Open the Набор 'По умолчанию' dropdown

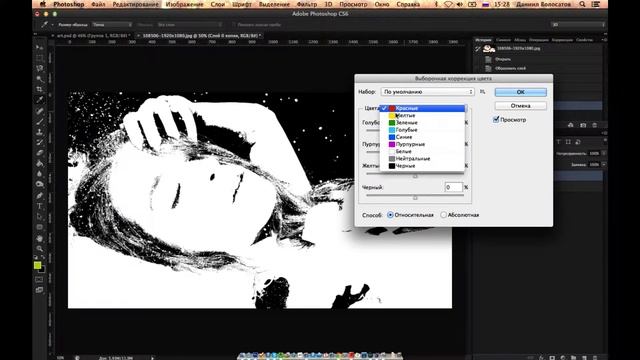(427, 92)
